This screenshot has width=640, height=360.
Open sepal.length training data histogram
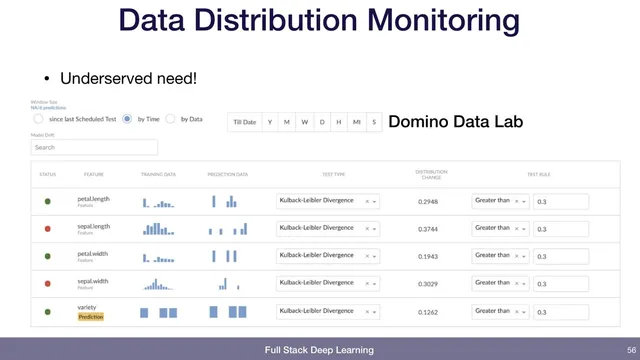[158, 229]
